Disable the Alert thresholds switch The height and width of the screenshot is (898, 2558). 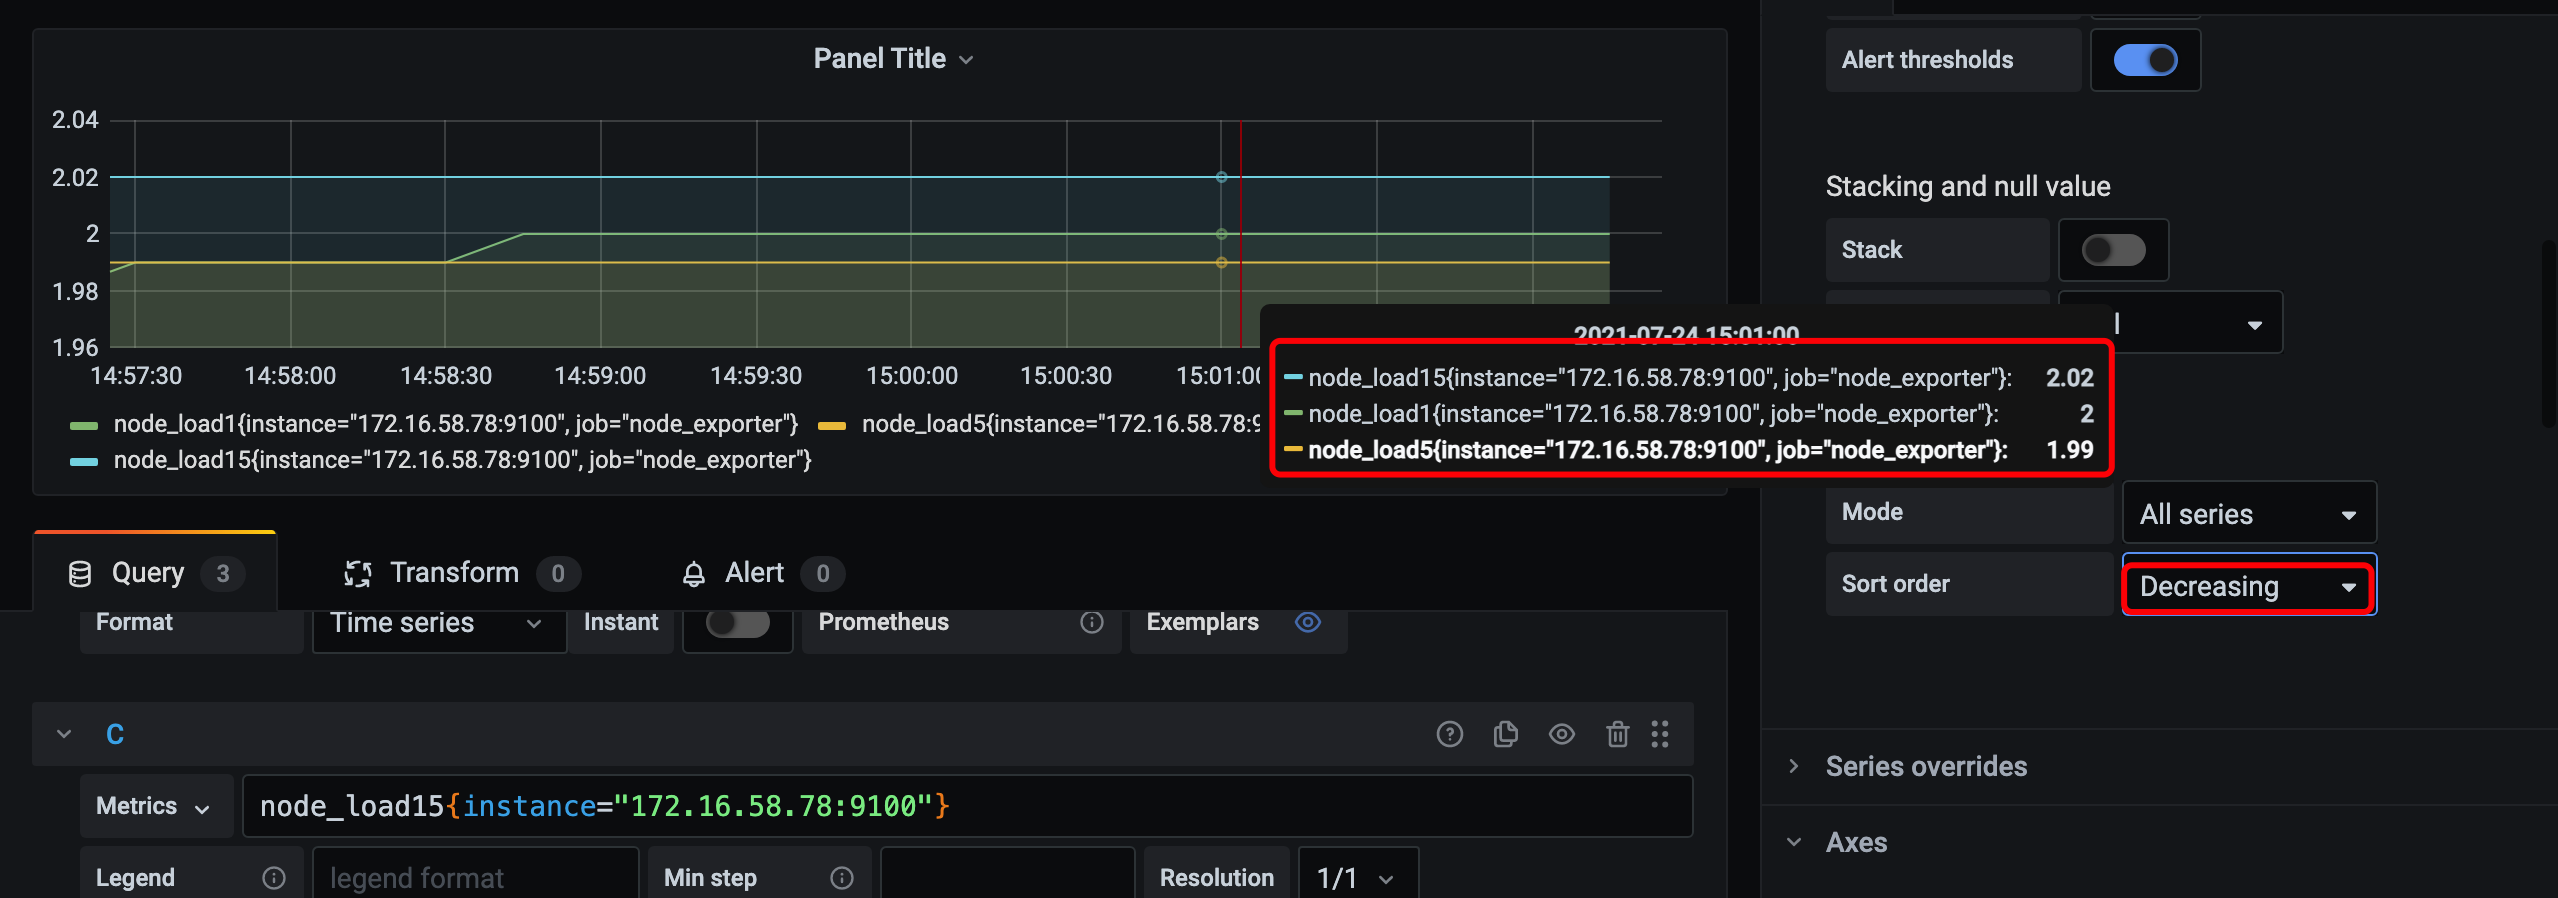[2145, 60]
